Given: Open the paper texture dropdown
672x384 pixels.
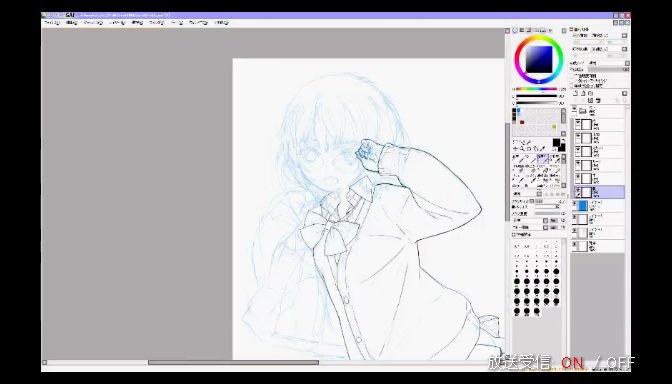Looking at the screenshot, I should click(624, 36).
